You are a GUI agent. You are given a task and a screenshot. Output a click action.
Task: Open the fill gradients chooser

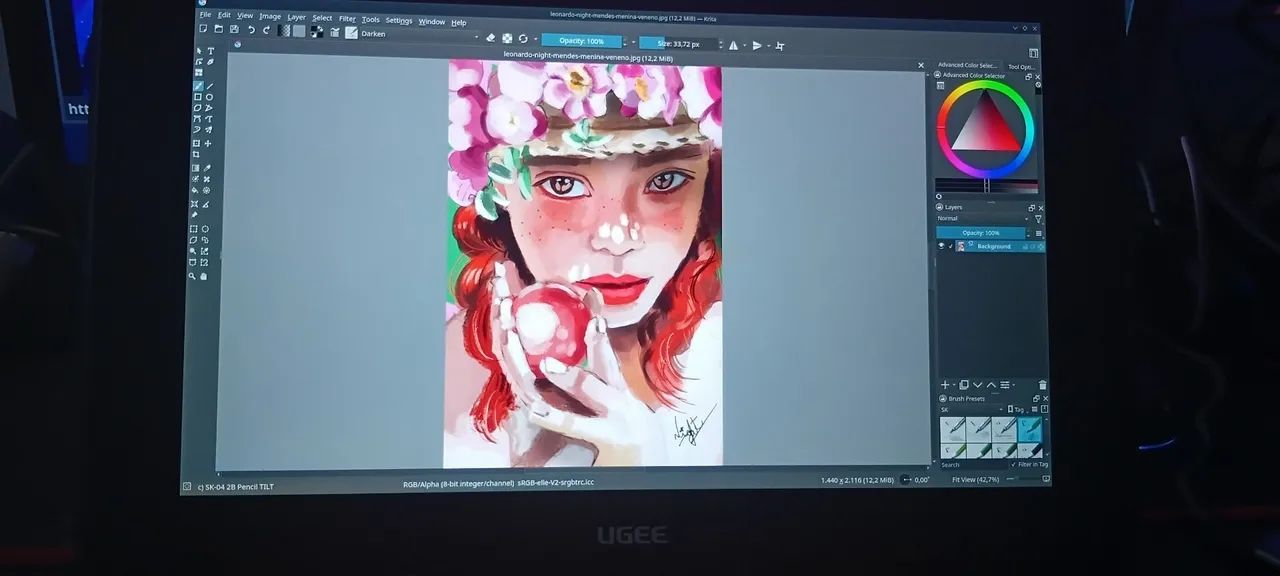tap(284, 31)
